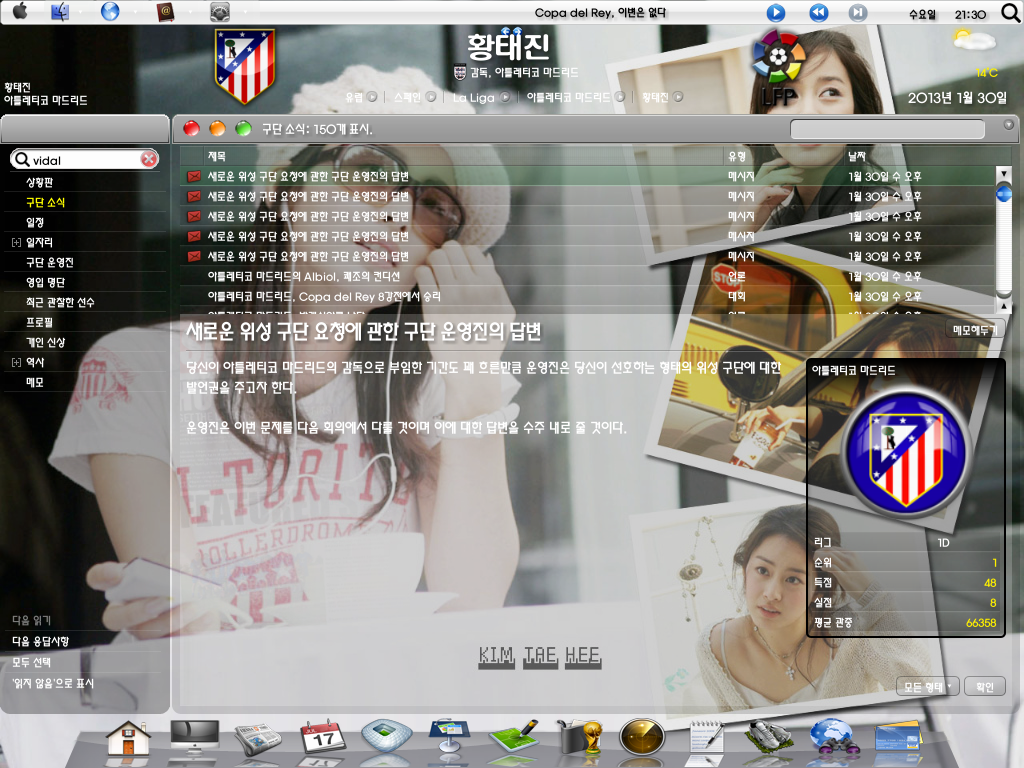1024x768 pixels.
Task: Open the Home house icon in the dock
Action: pos(128,741)
